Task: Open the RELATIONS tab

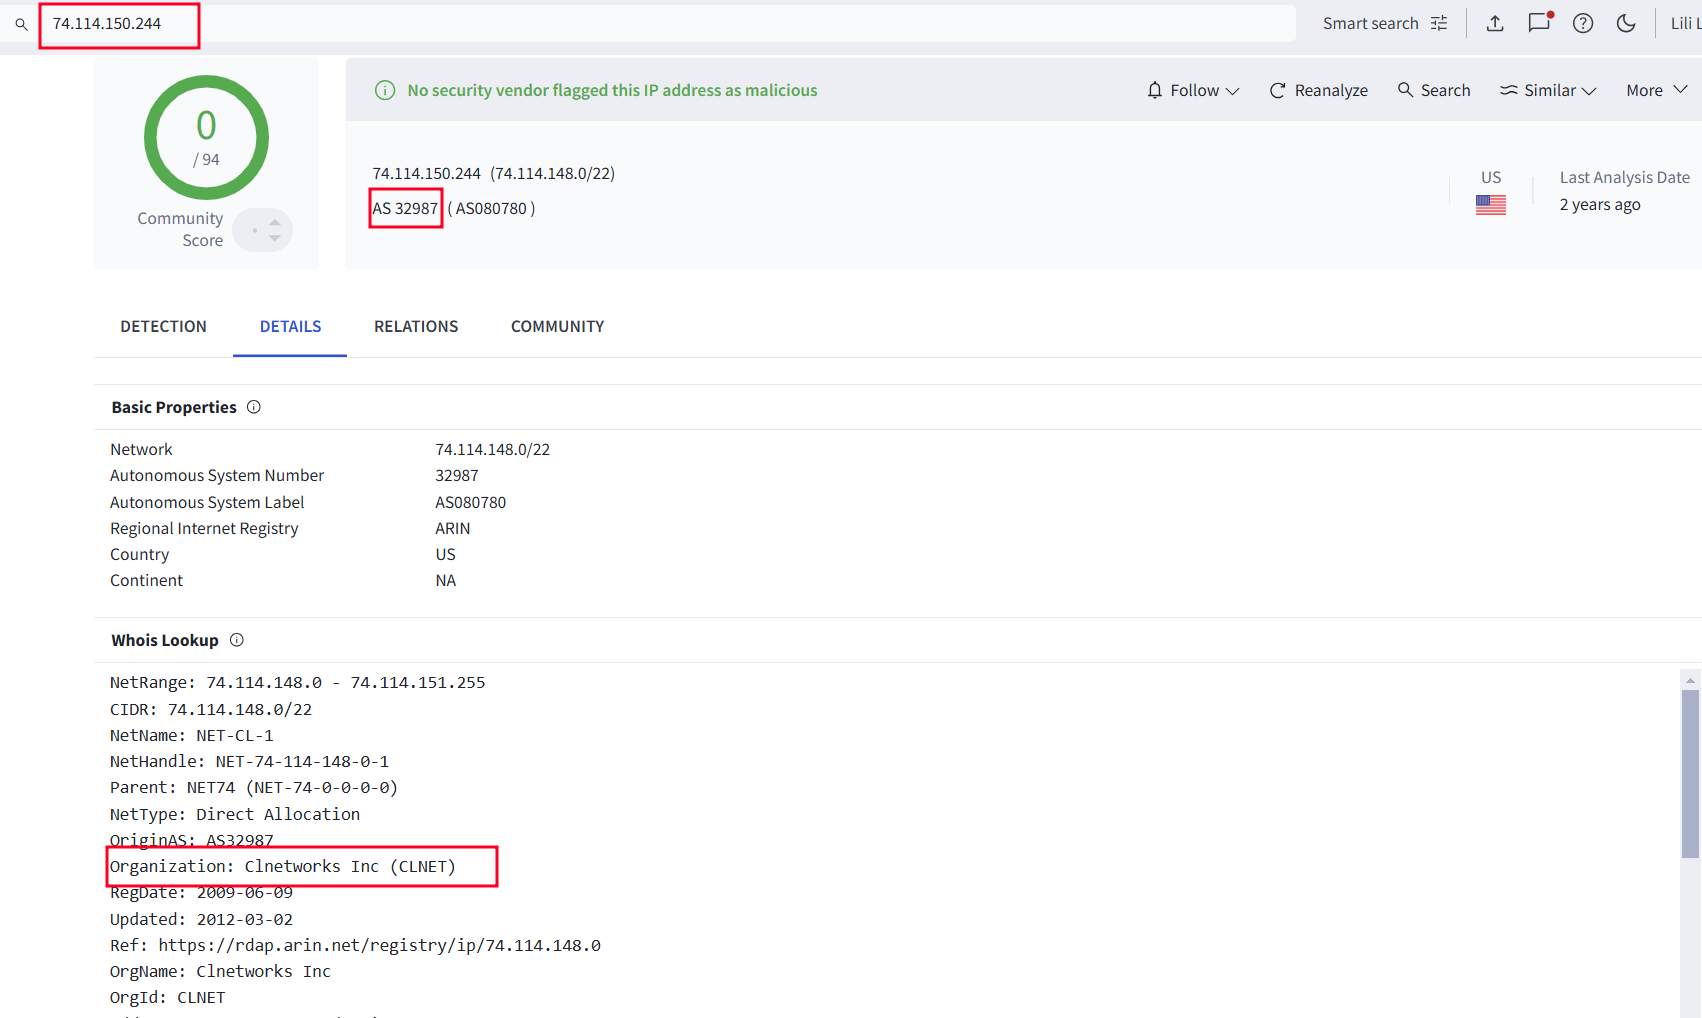Action: 416,326
